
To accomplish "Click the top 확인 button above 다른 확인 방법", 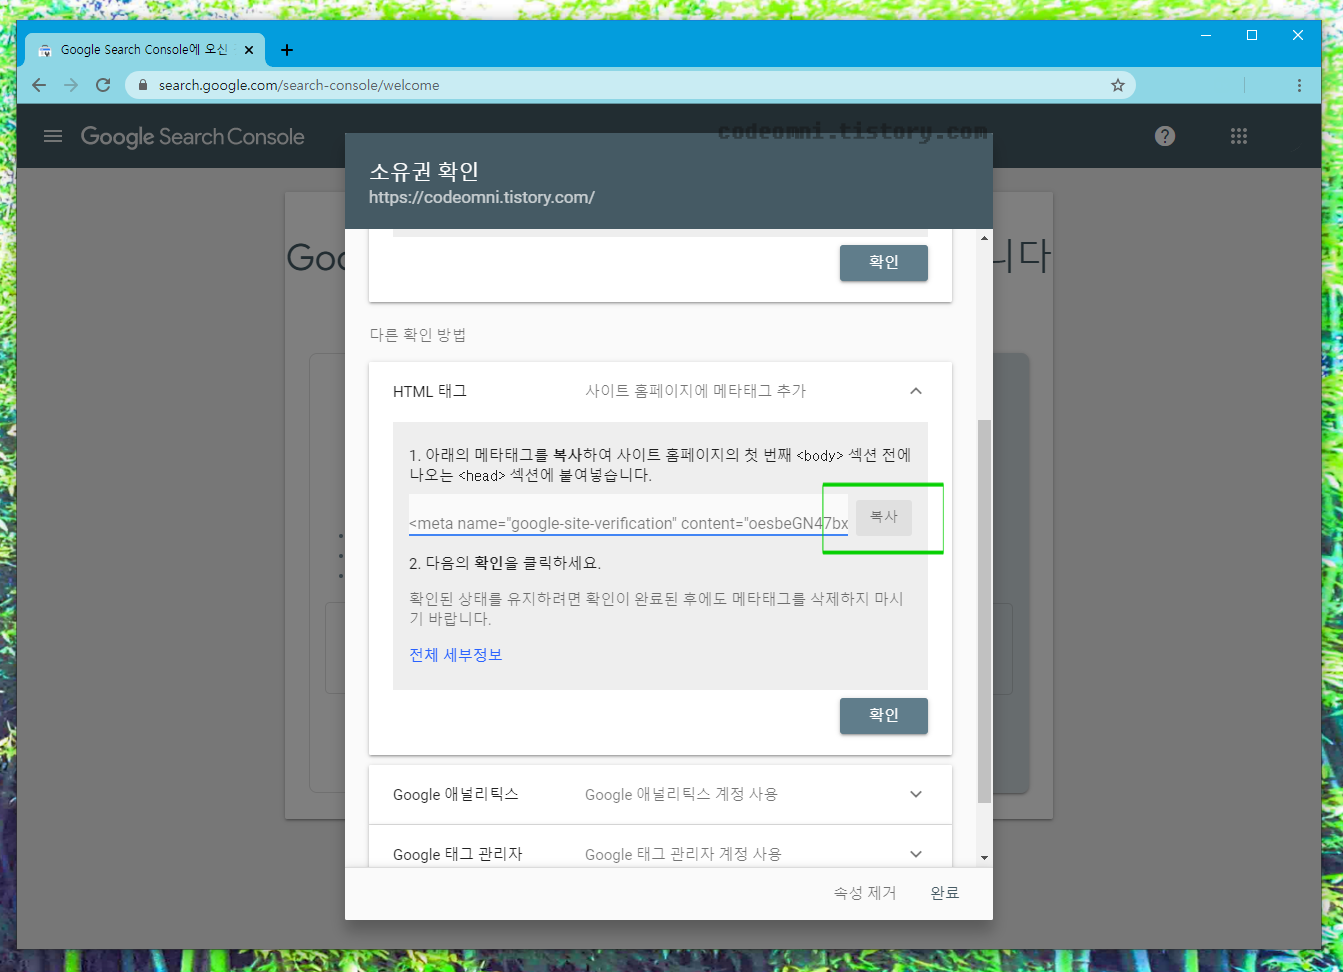I will tap(884, 263).
